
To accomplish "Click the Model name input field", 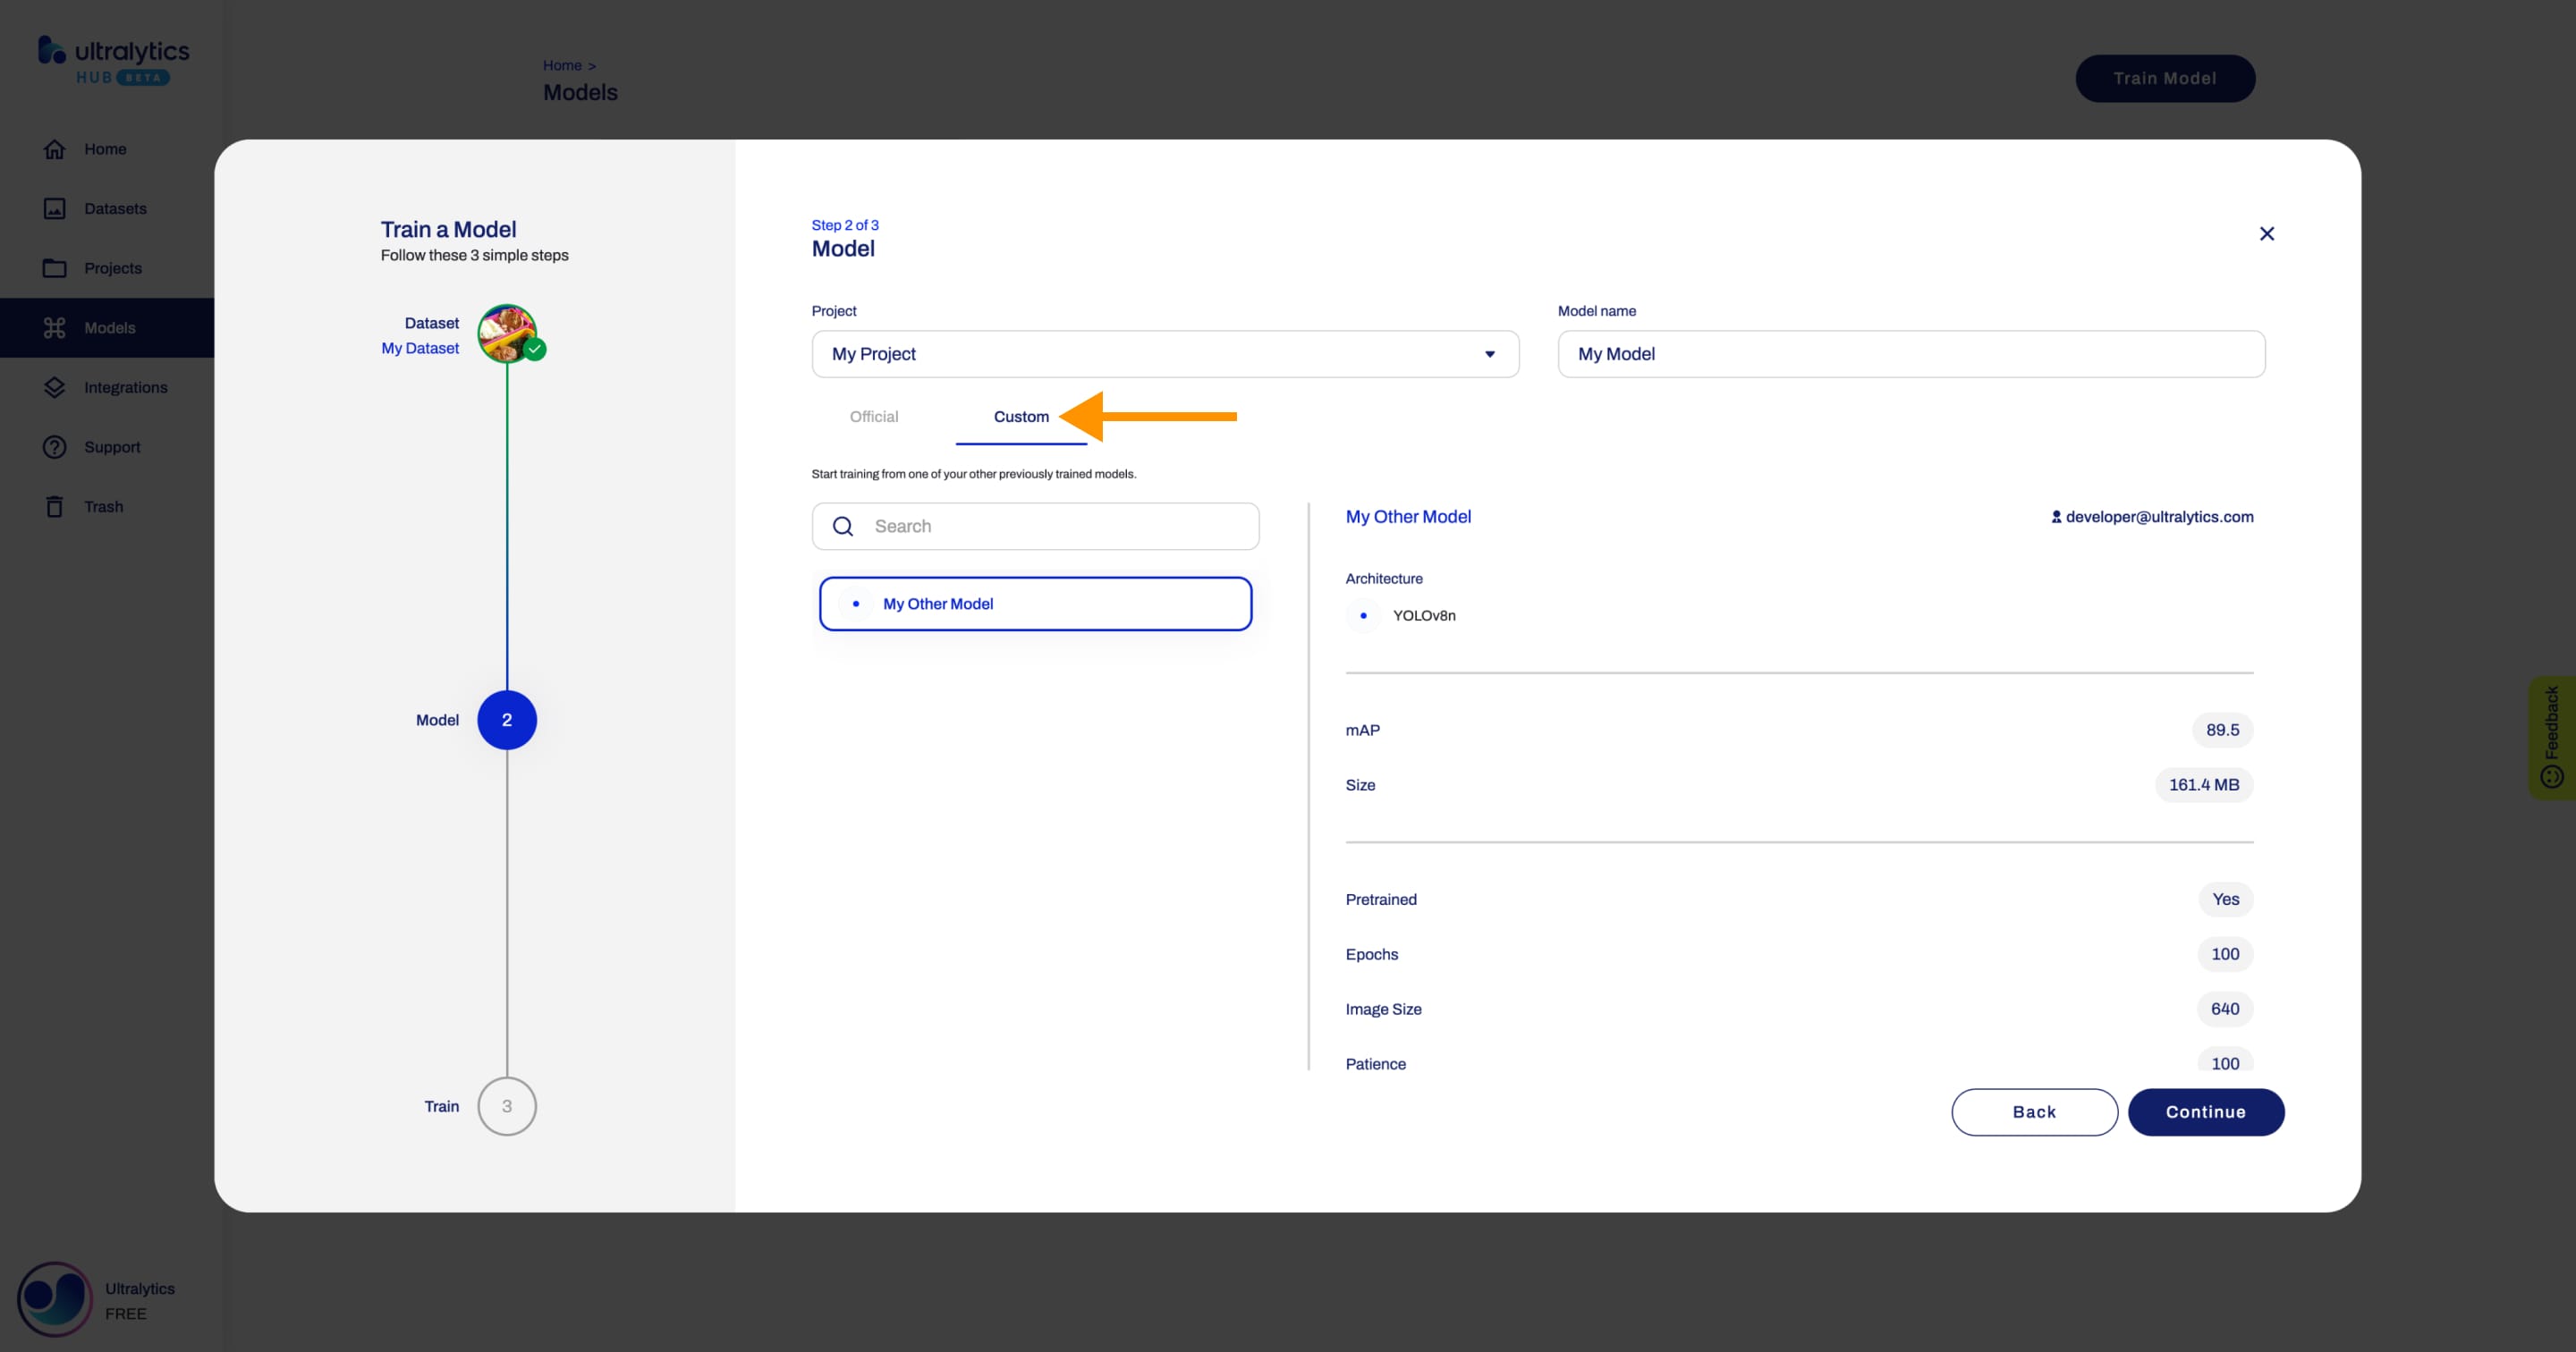I will [x=1910, y=352].
